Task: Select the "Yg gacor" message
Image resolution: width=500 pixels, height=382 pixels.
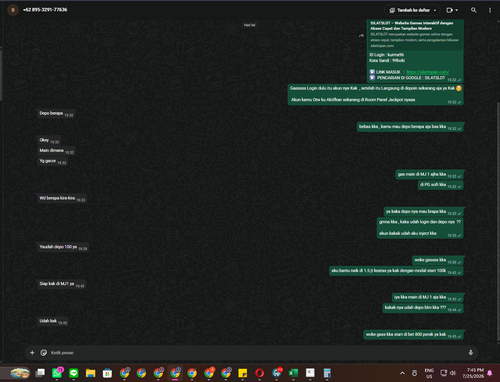Action: click(52, 161)
